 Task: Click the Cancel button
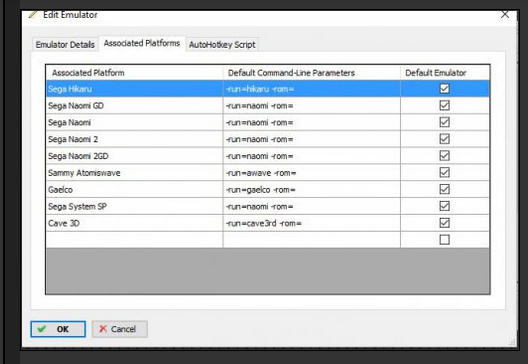coord(120,329)
